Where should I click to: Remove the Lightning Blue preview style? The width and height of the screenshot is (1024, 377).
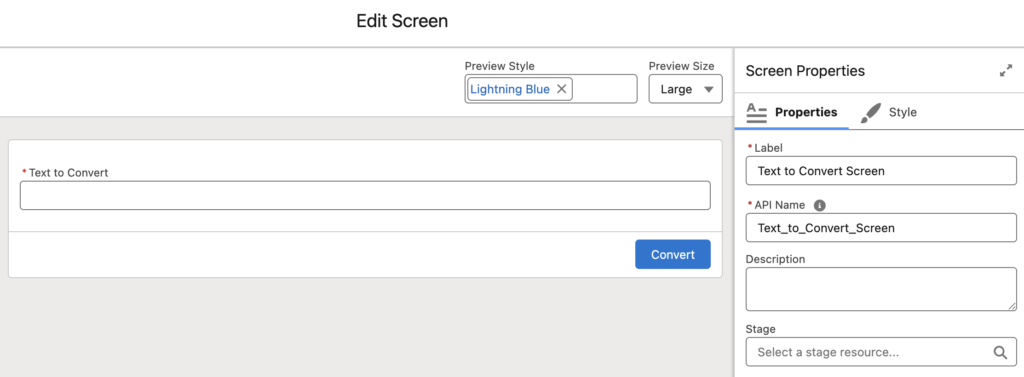561,89
